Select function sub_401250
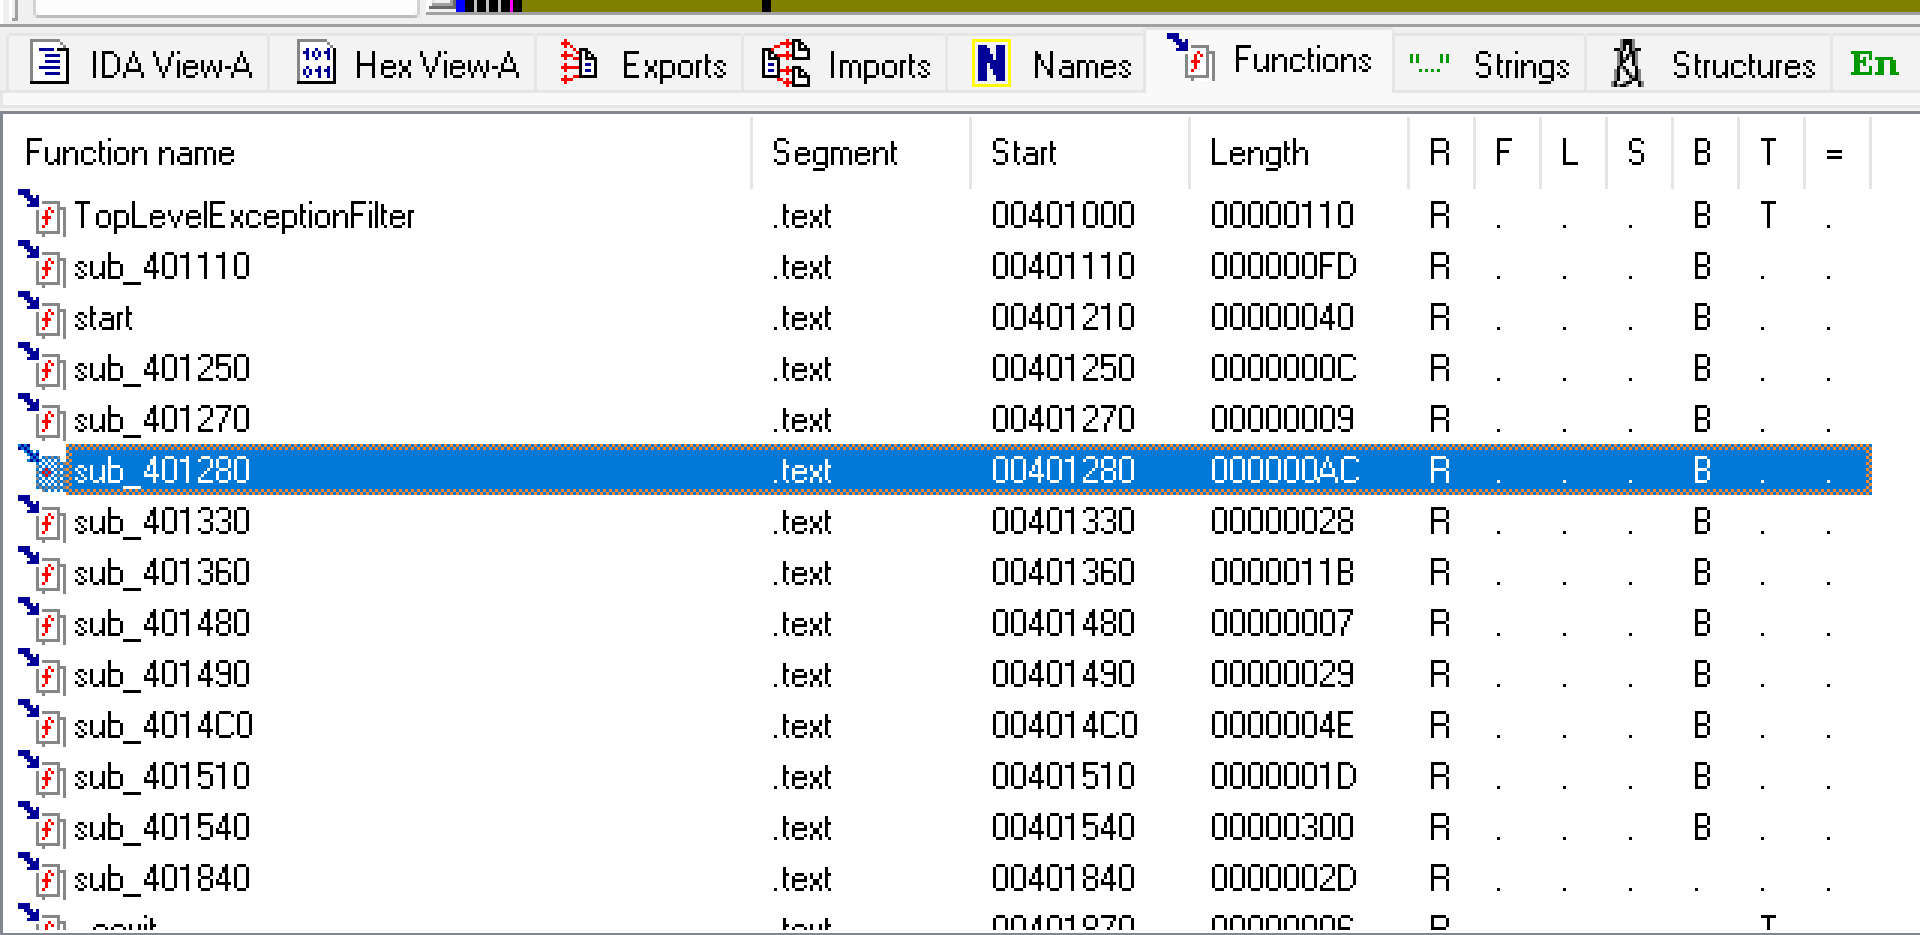Image resolution: width=1920 pixels, height=935 pixels. tap(162, 369)
